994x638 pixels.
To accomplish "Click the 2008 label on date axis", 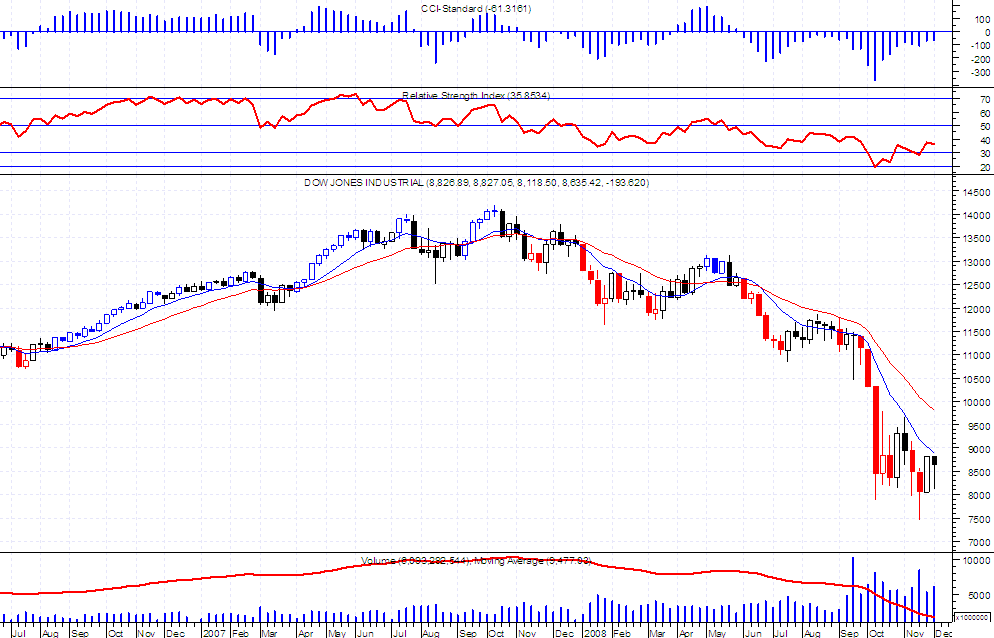I will click(595, 633).
